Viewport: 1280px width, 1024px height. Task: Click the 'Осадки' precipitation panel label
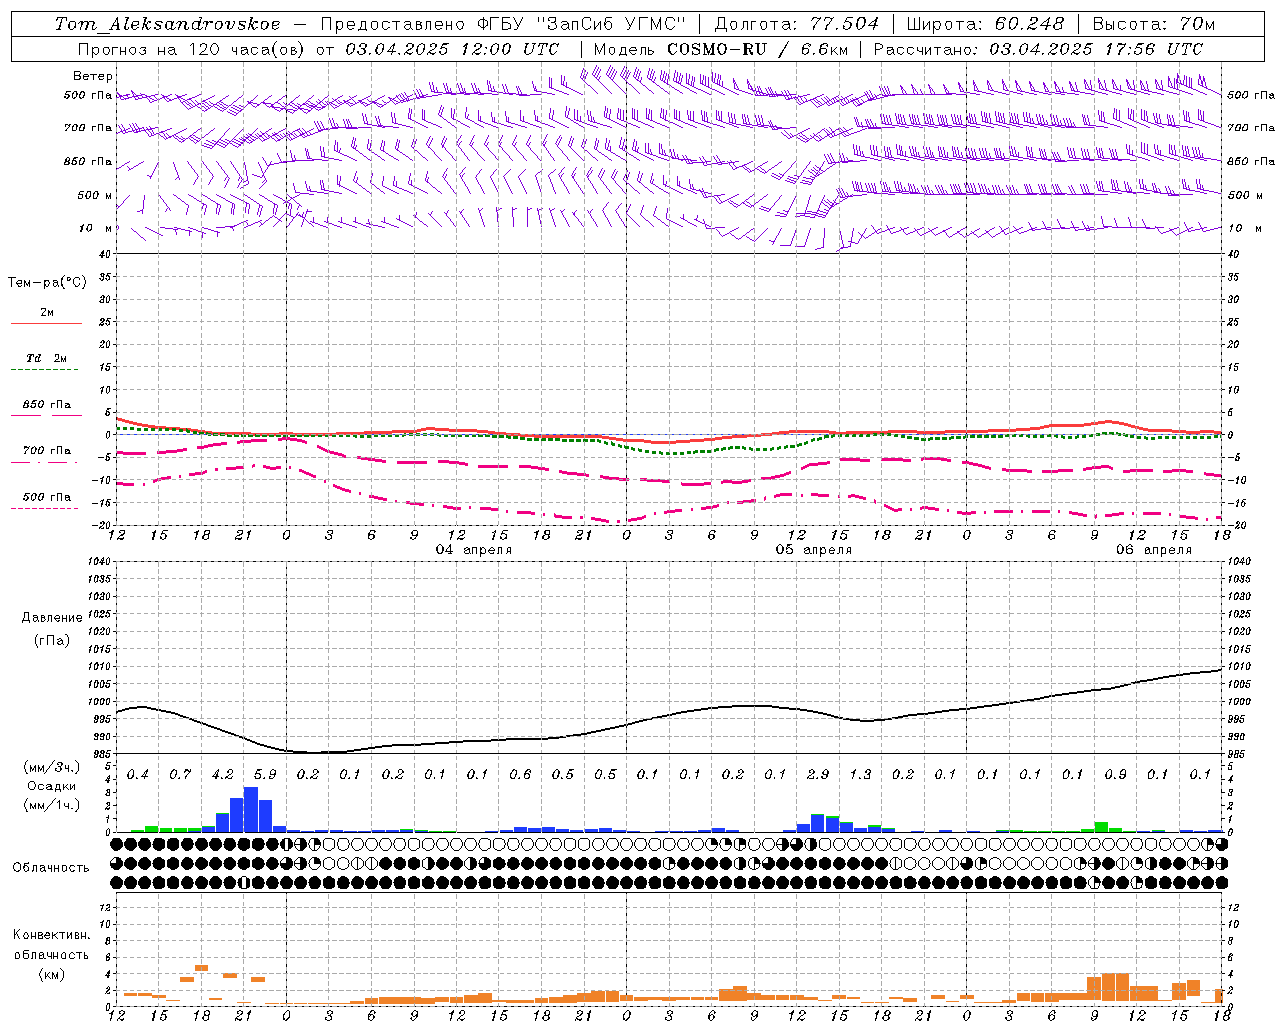pos(51,786)
